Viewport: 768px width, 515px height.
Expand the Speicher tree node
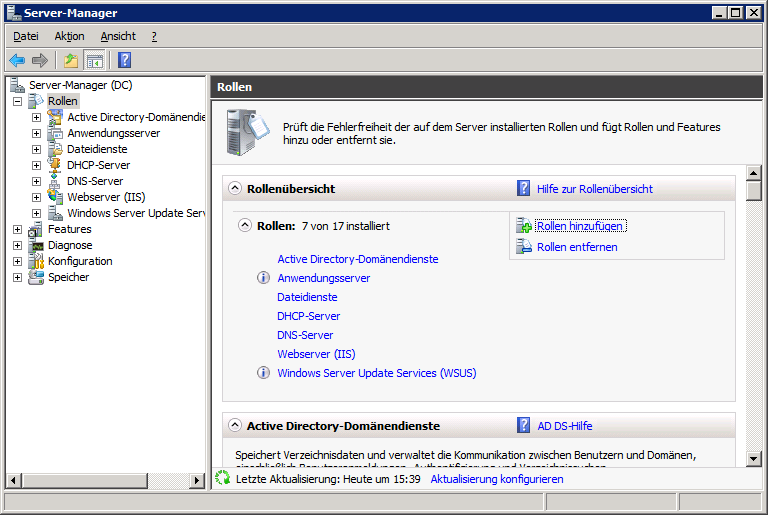18,277
